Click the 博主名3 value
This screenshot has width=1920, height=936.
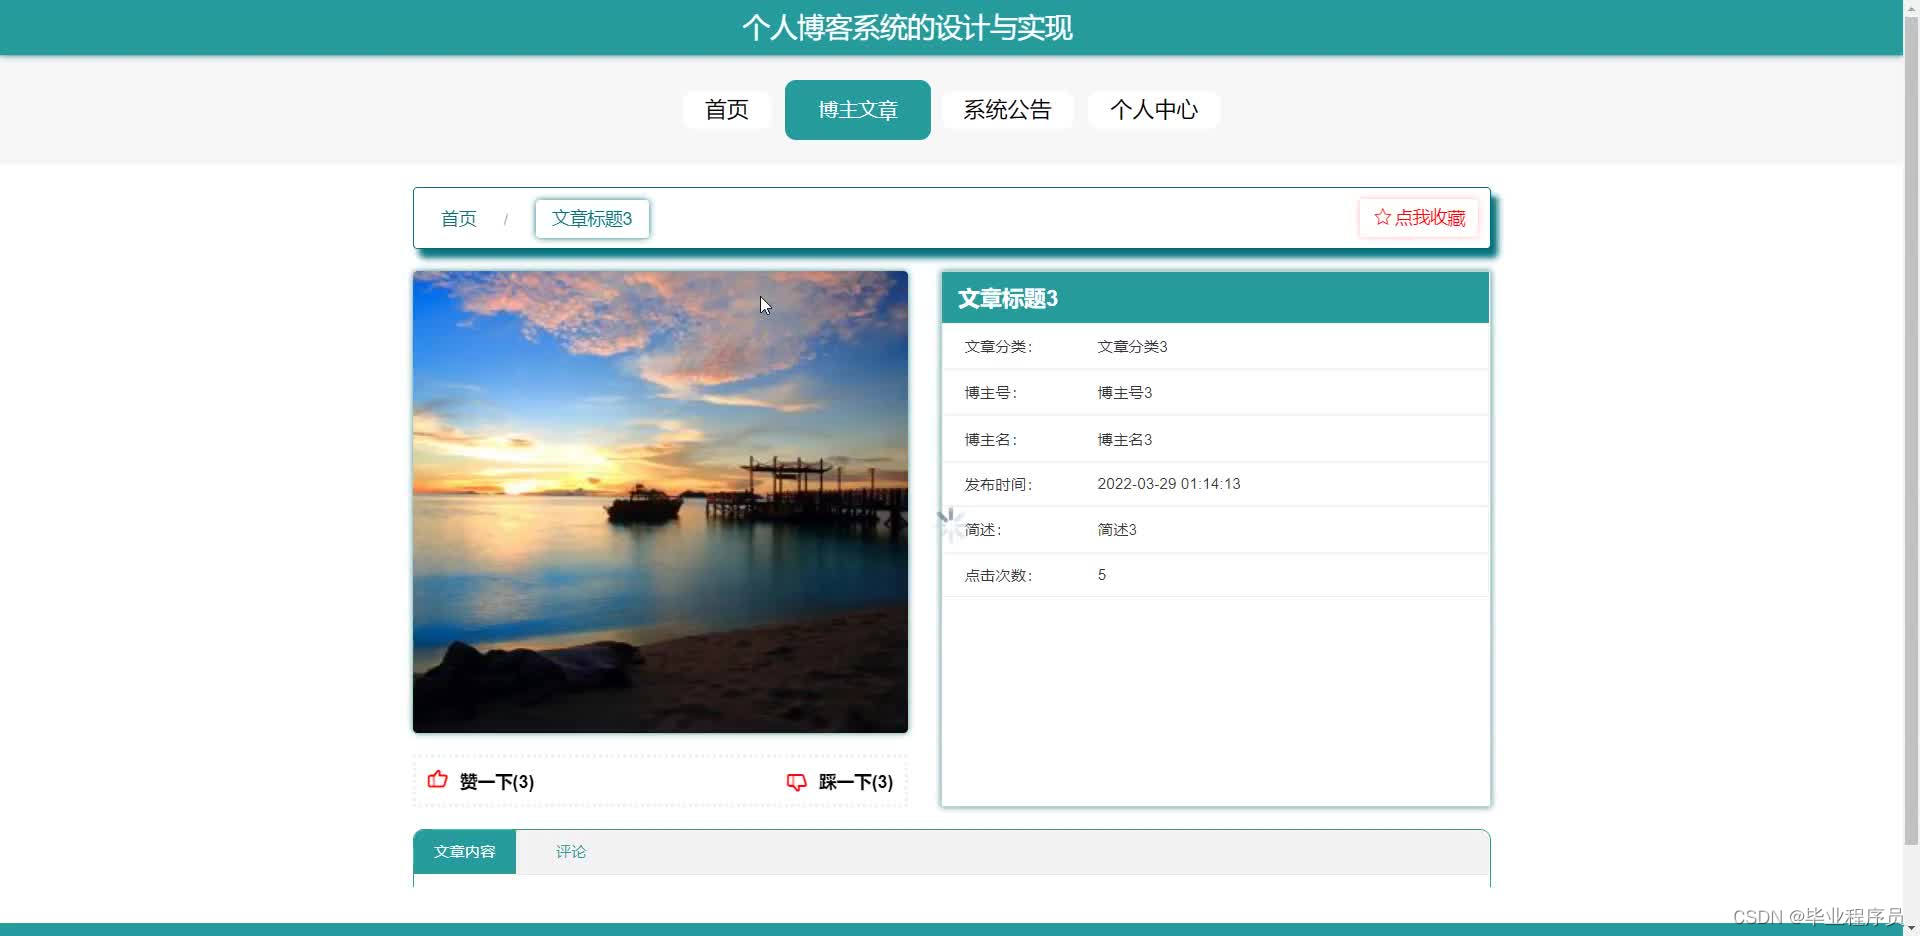[x=1125, y=440]
